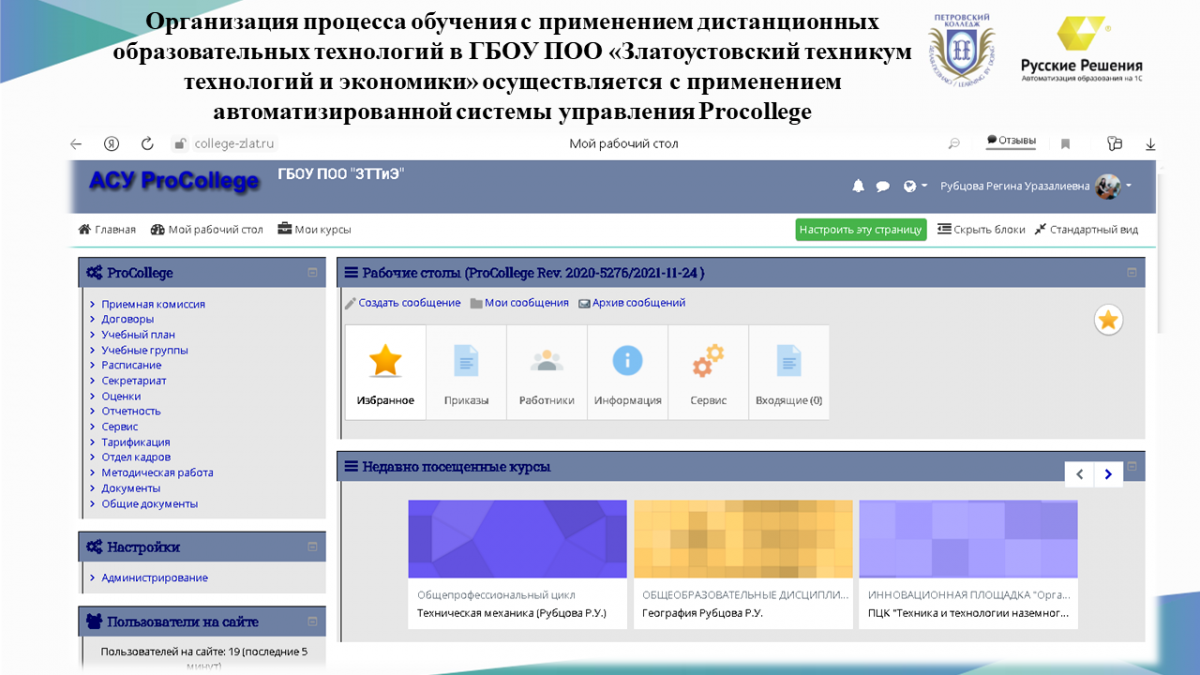Collapse ProCollege block
The image size is (1200, 675).
(312, 272)
